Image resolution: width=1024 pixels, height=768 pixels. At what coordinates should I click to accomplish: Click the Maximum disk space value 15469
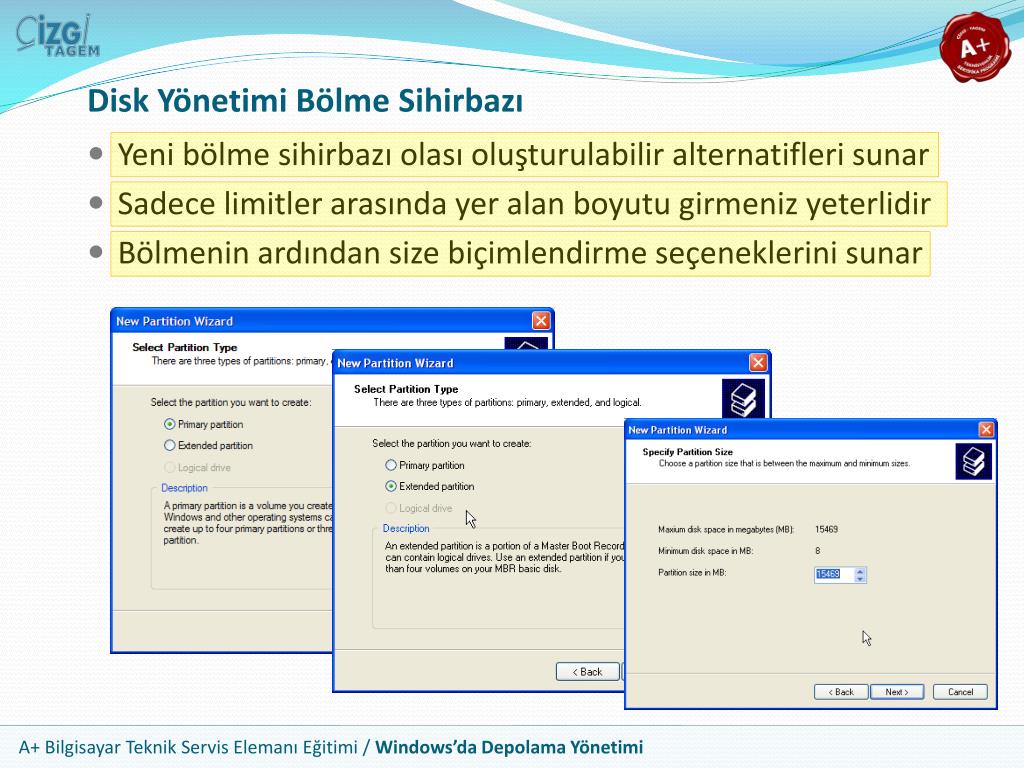826,530
